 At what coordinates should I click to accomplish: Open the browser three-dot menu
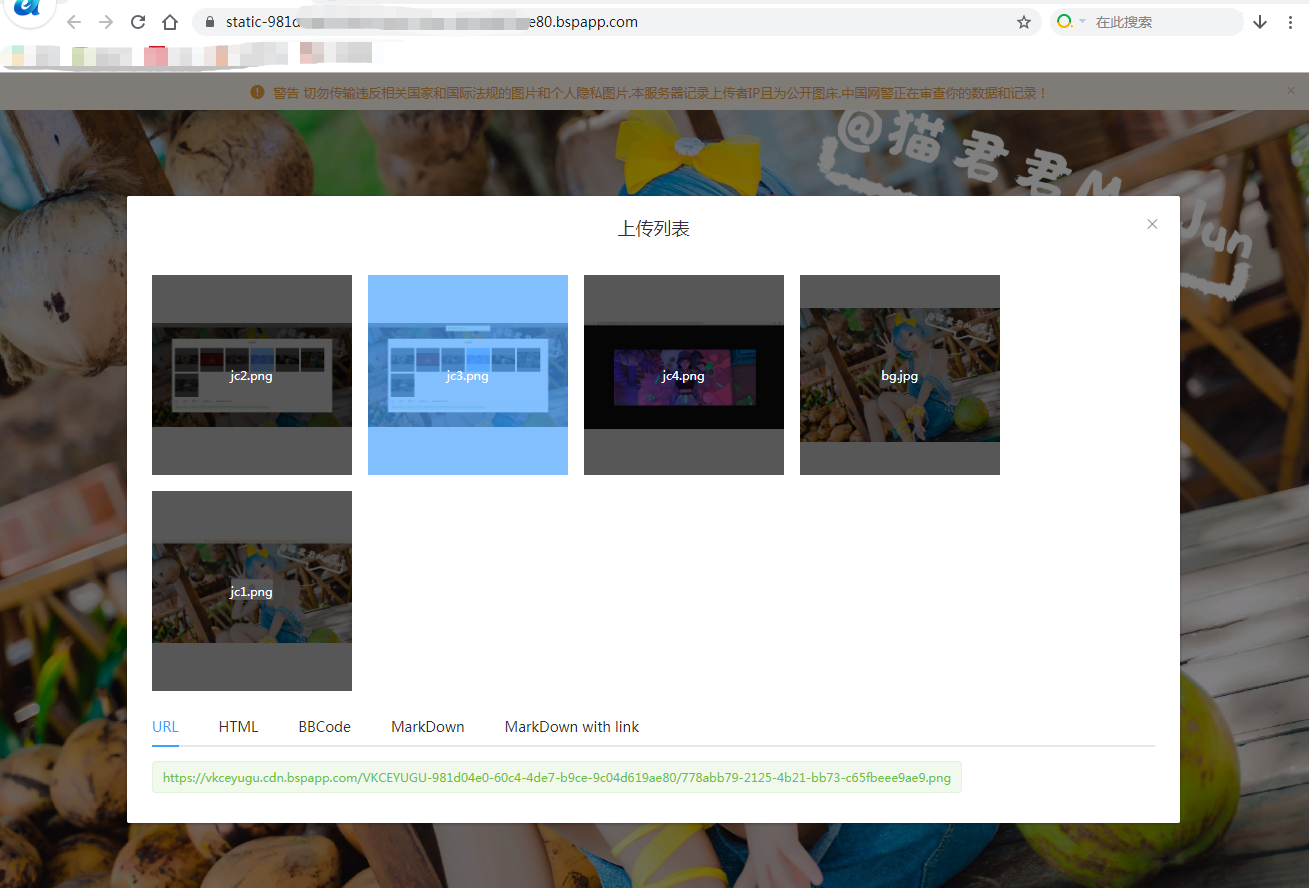1290,22
